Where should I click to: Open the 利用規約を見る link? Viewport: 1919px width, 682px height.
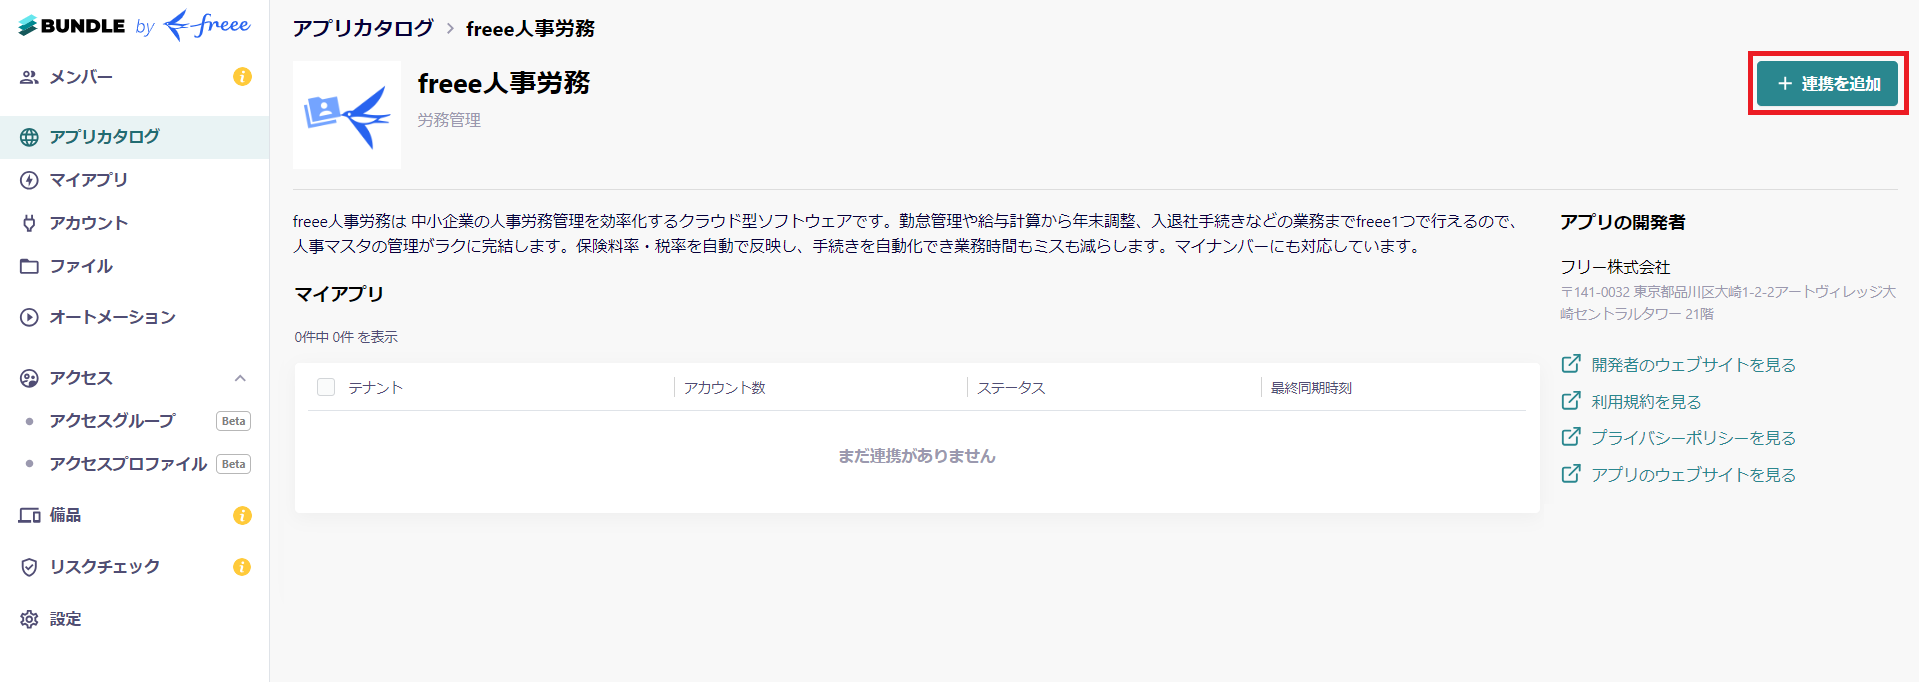tap(1646, 402)
